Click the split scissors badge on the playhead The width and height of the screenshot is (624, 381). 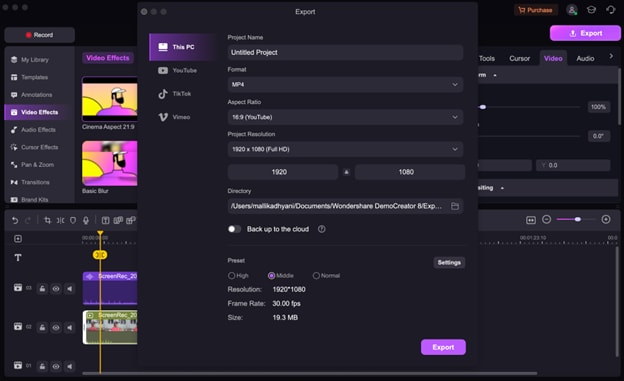pos(100,255)
